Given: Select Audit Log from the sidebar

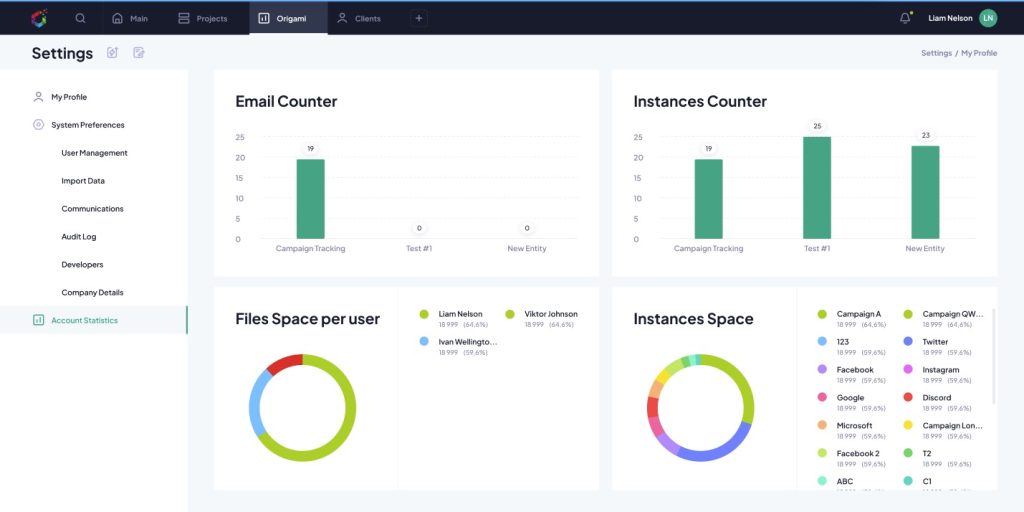Looking at the screenshot, I should [78, 237].
